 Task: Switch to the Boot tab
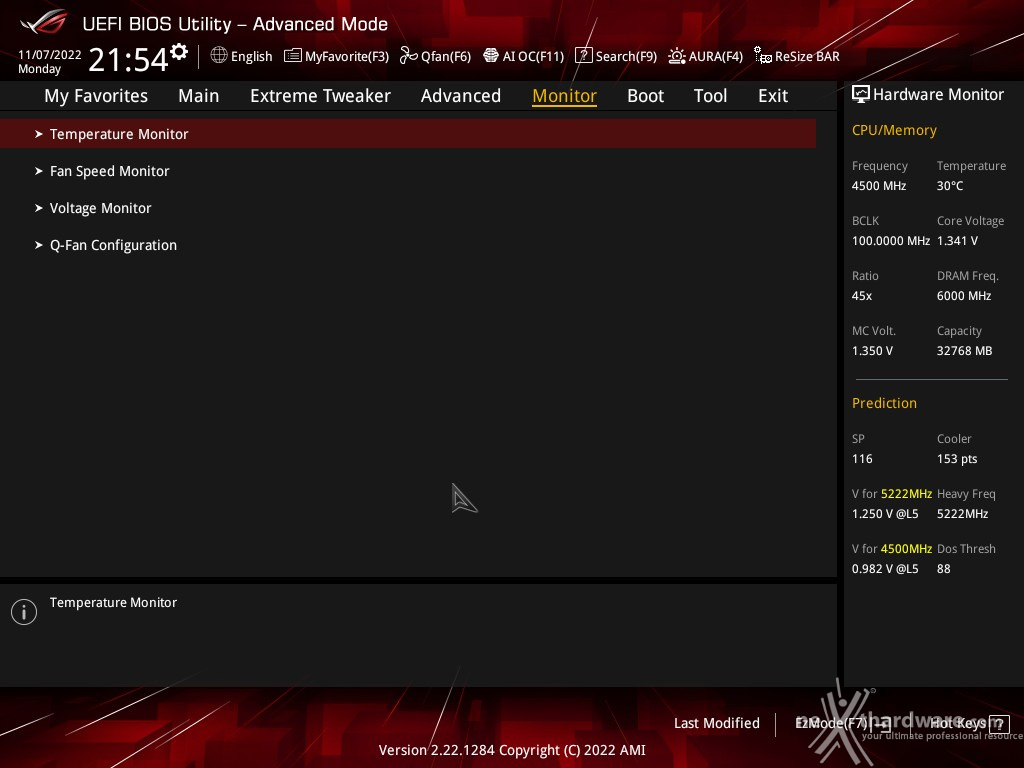(x=645, y=96)
